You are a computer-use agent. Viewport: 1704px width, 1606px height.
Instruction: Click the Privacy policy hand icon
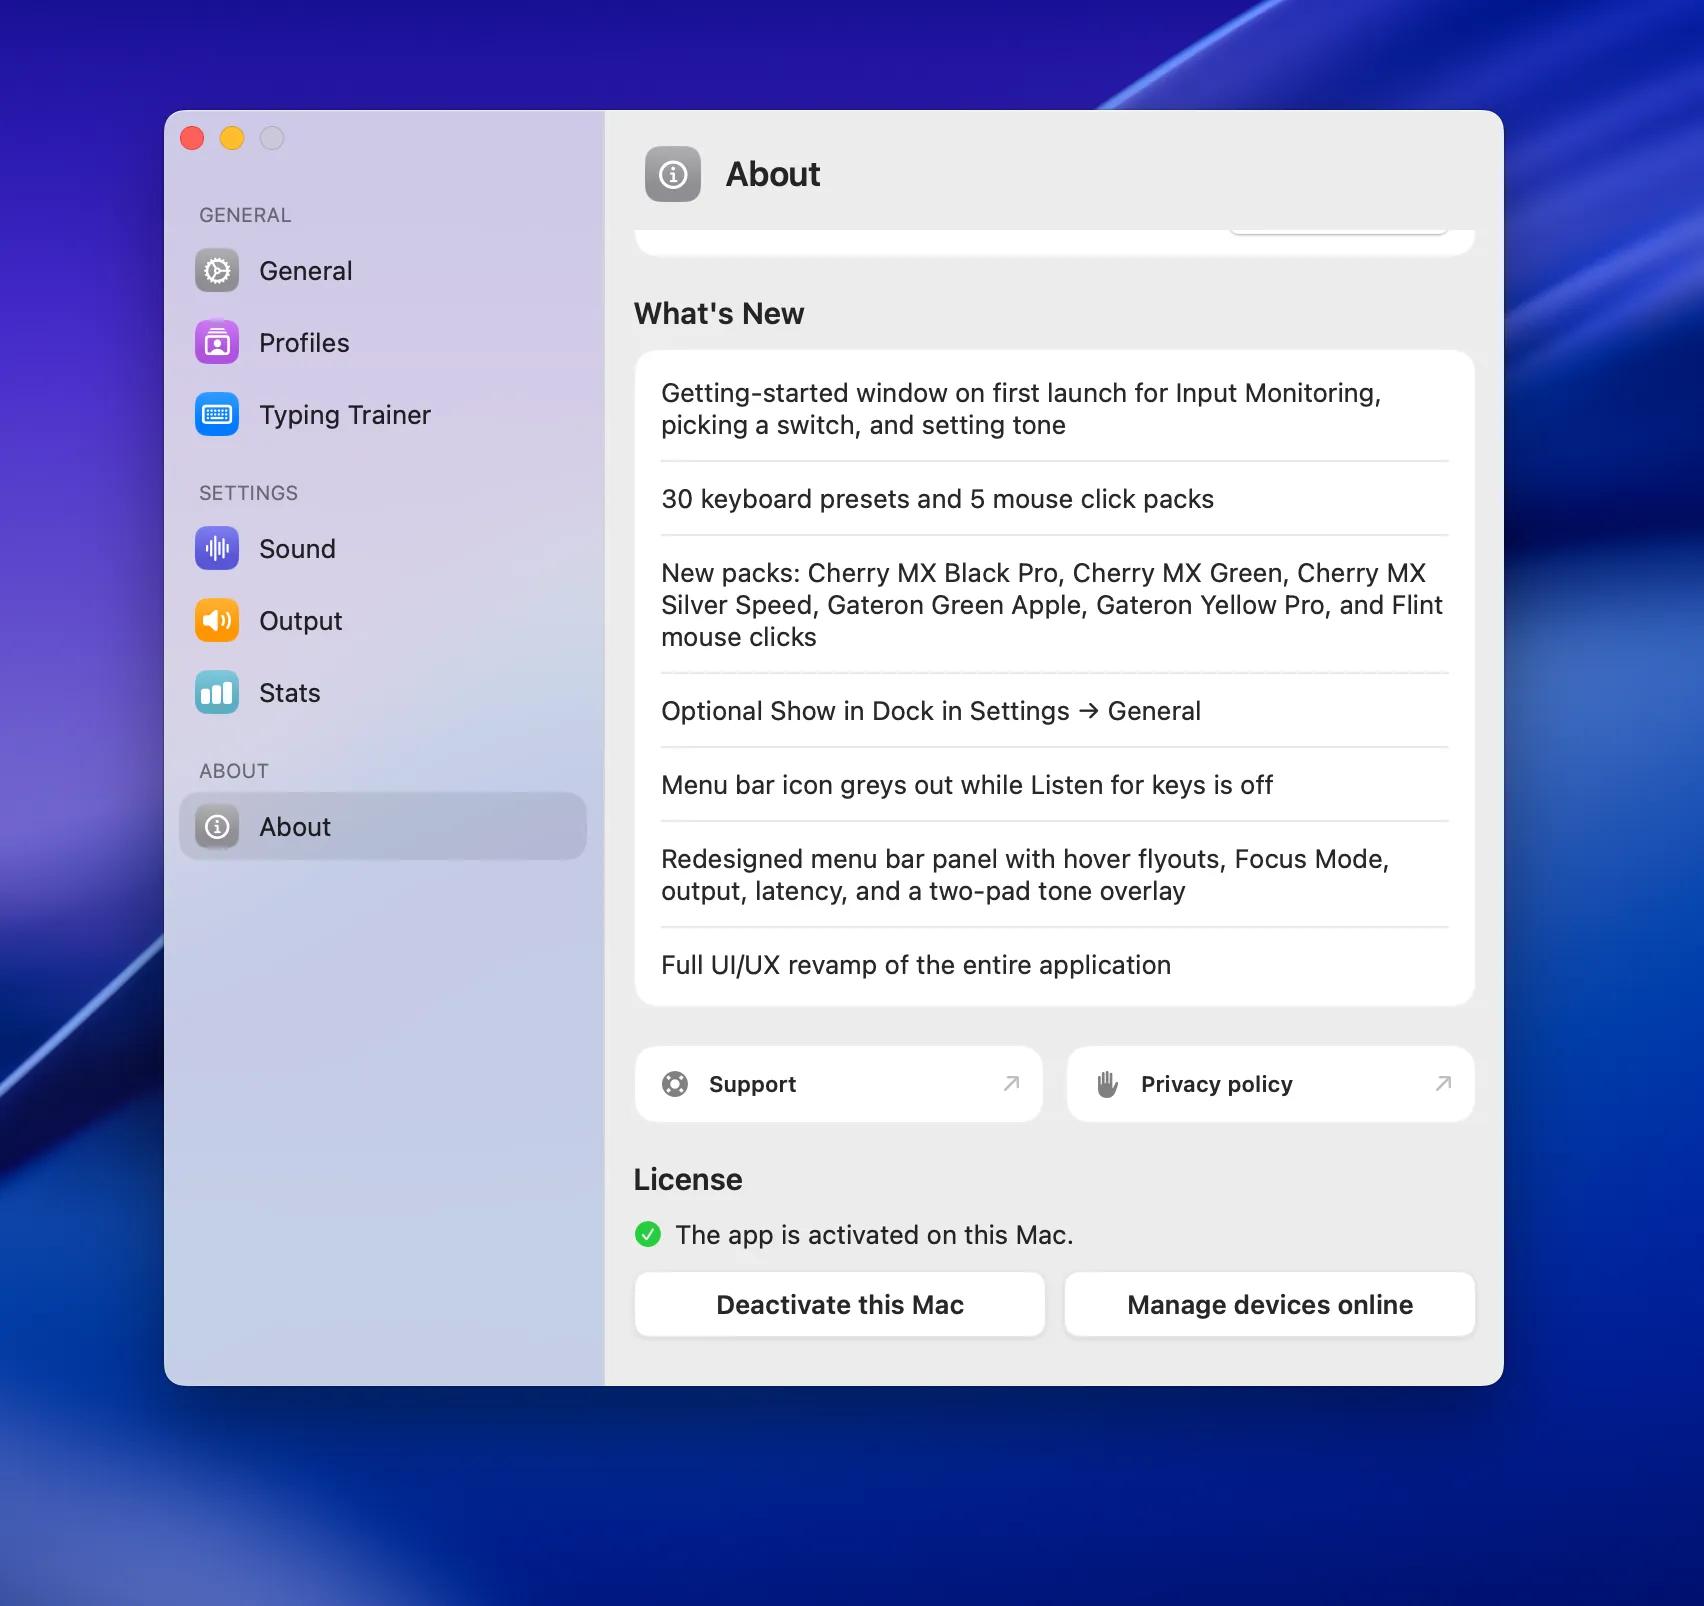(1107, 1084)
